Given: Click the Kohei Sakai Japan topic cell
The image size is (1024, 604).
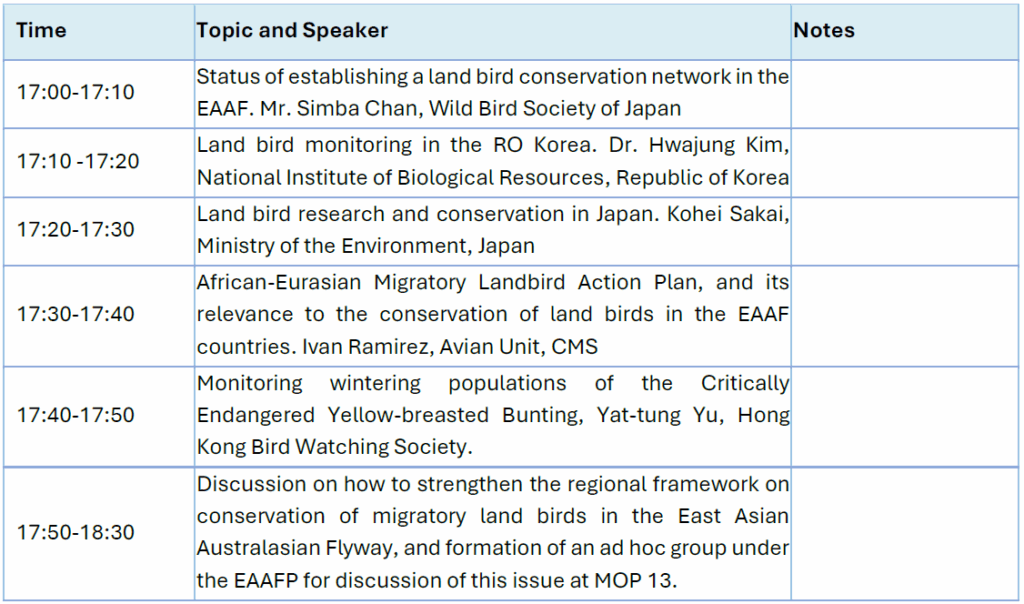Looking at the screenshot, I should (x=492, y=230).
